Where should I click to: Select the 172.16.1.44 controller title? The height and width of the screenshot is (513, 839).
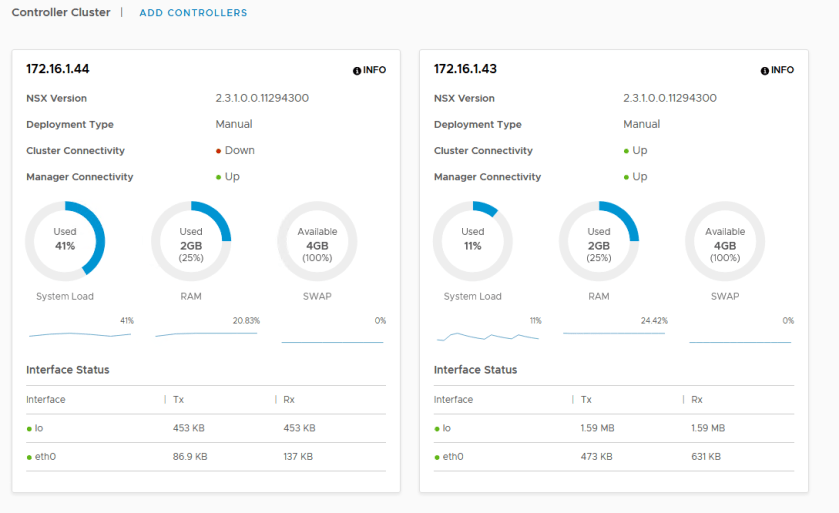(58, 69)
